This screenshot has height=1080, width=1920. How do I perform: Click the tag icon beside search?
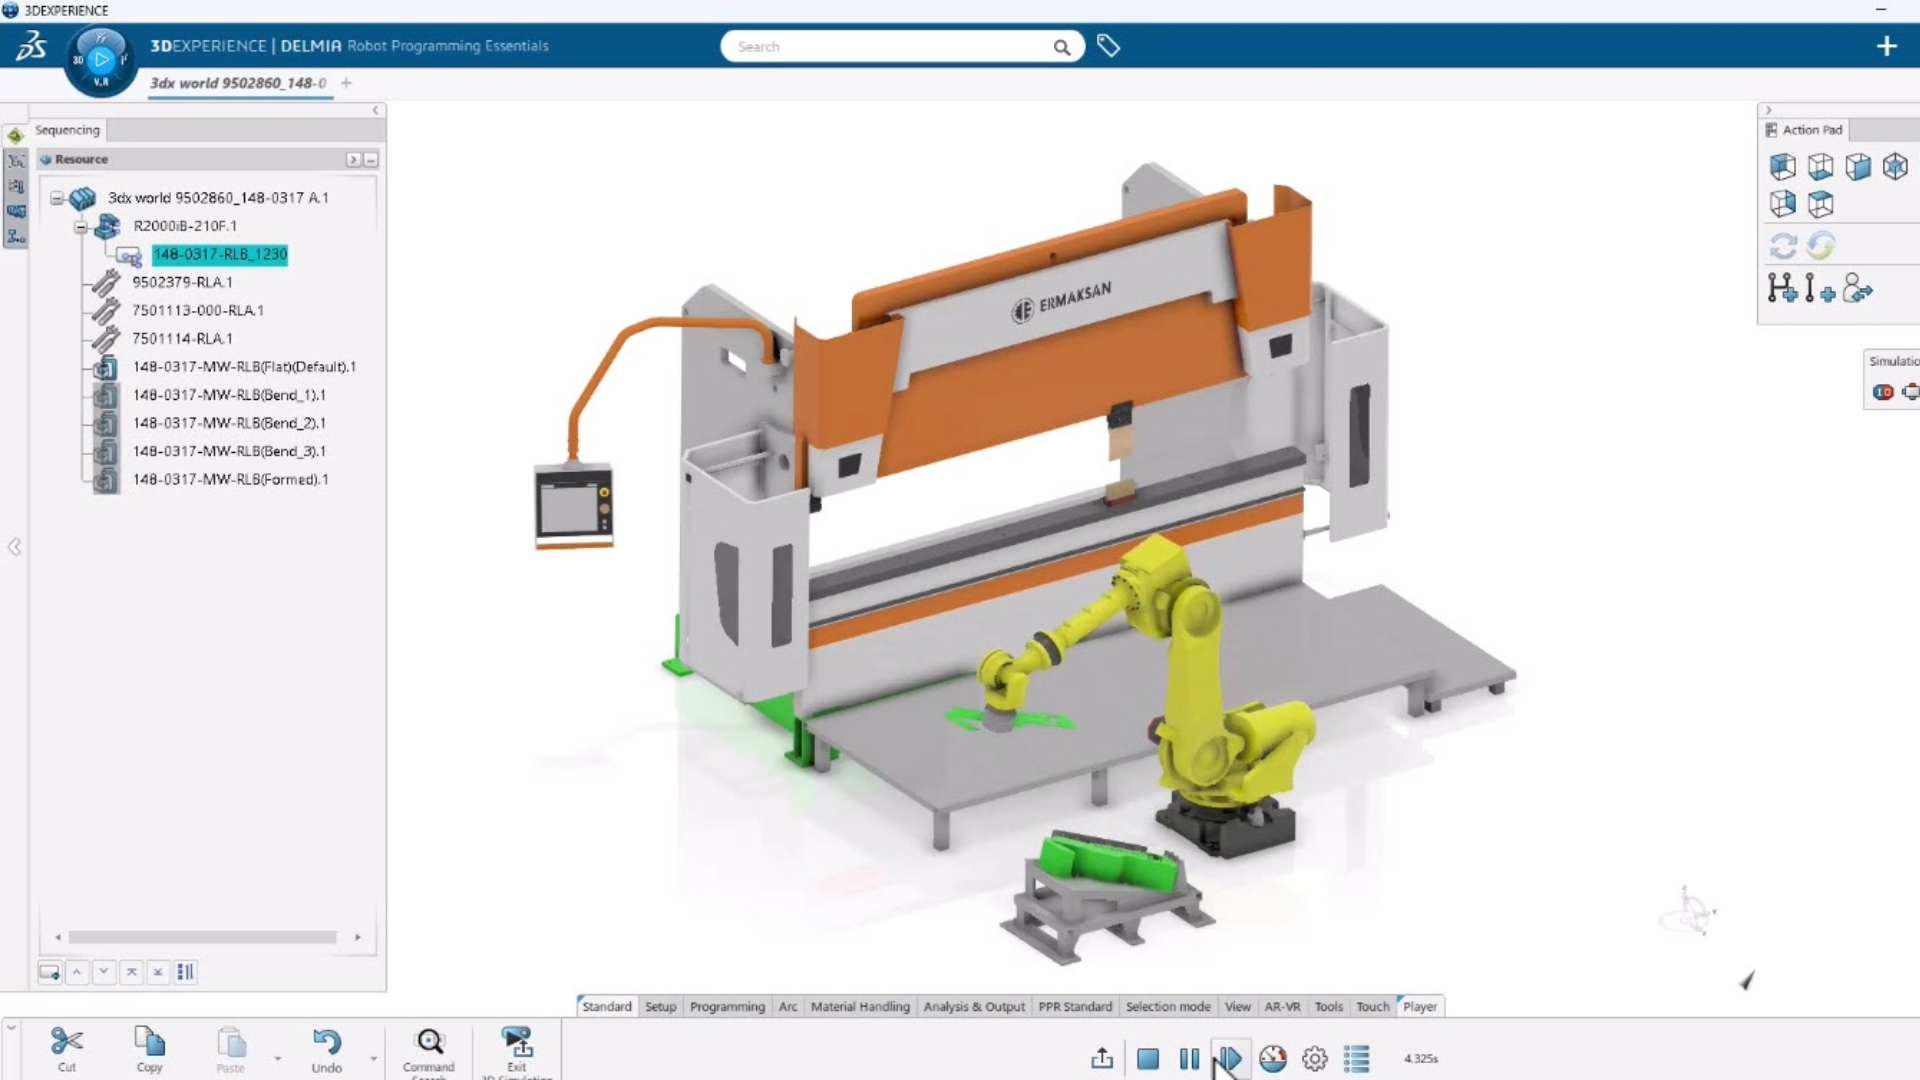click(x=1108, y=46)
